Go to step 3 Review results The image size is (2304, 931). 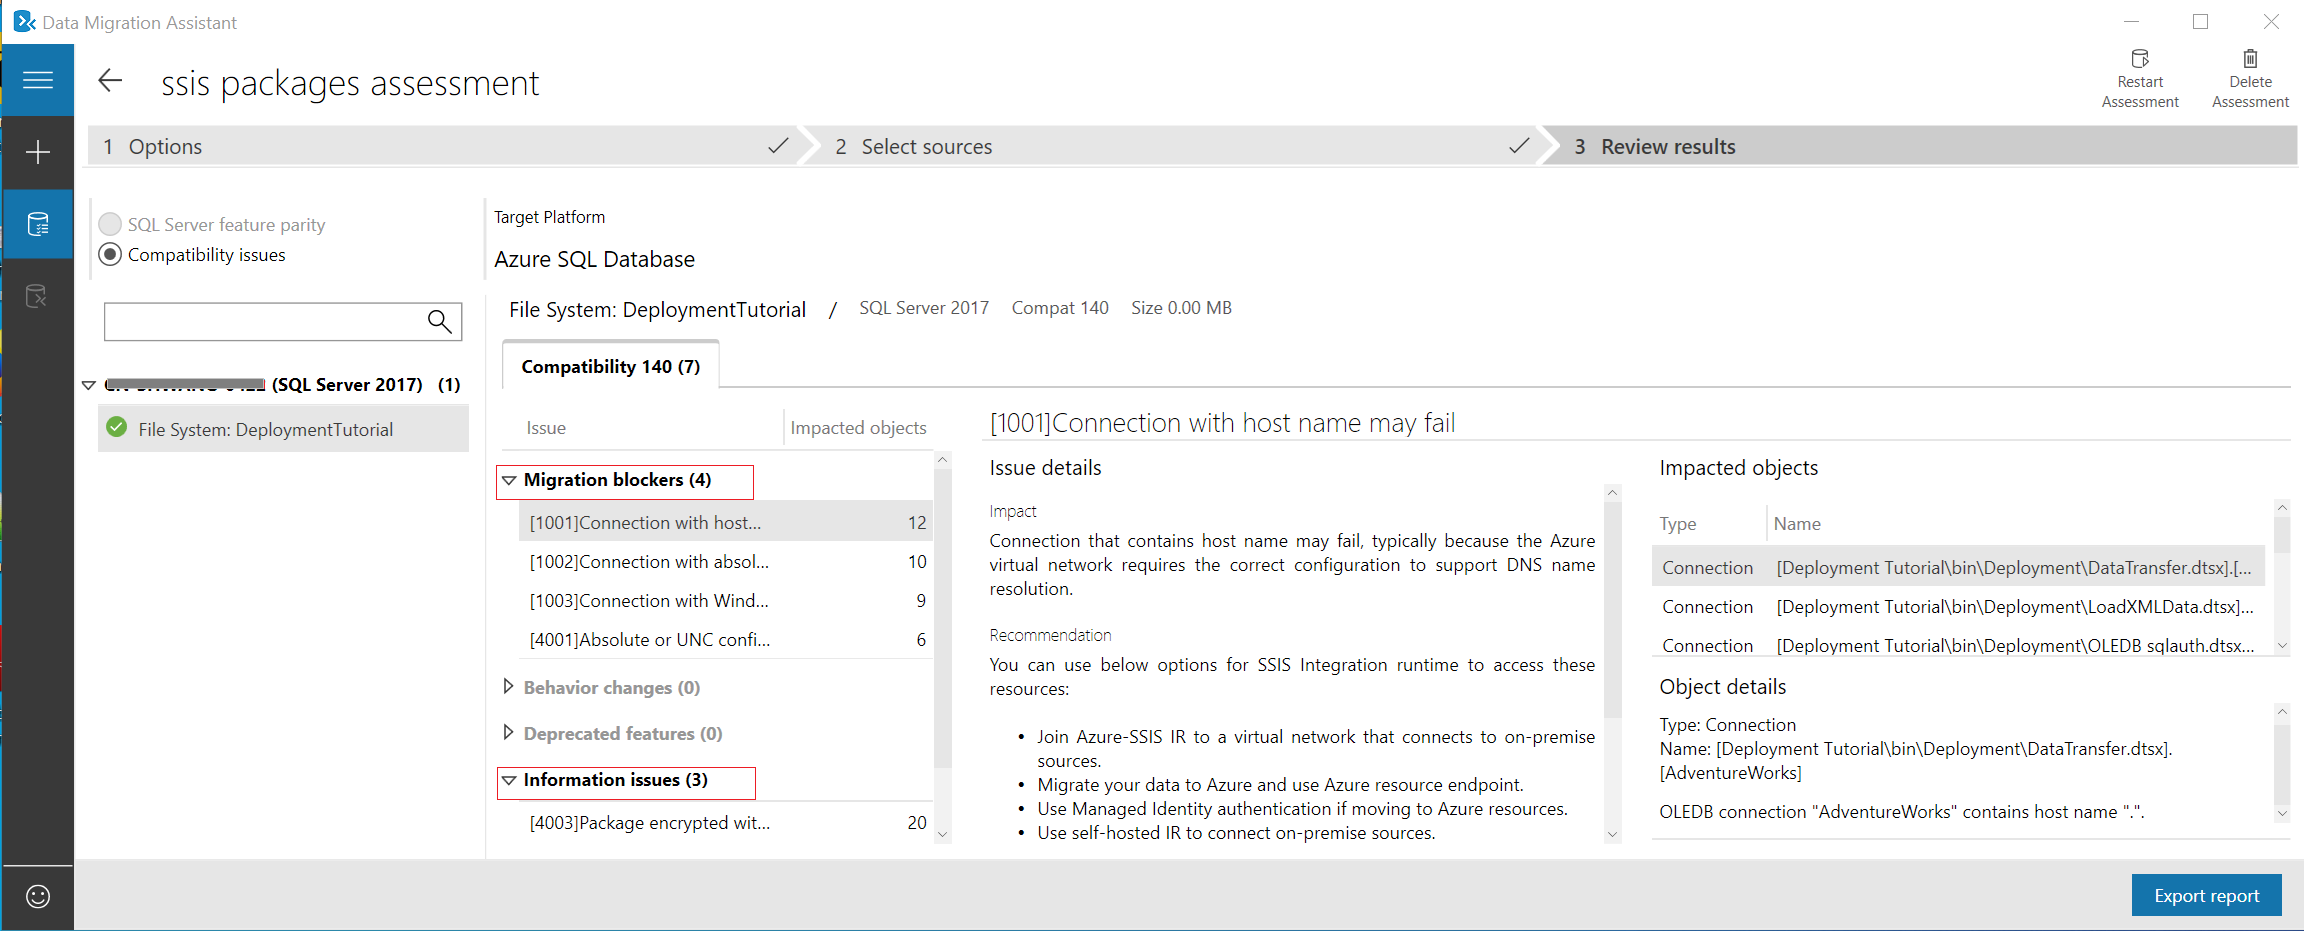point(1918,147)
